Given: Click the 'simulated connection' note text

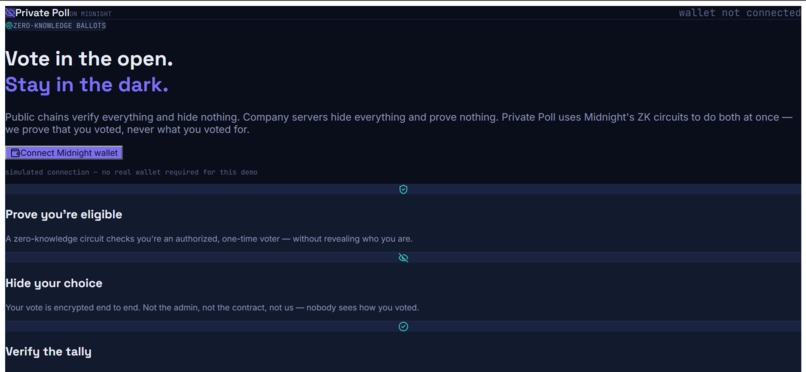Looking at the screenshot, I should [x=131, y=172].
